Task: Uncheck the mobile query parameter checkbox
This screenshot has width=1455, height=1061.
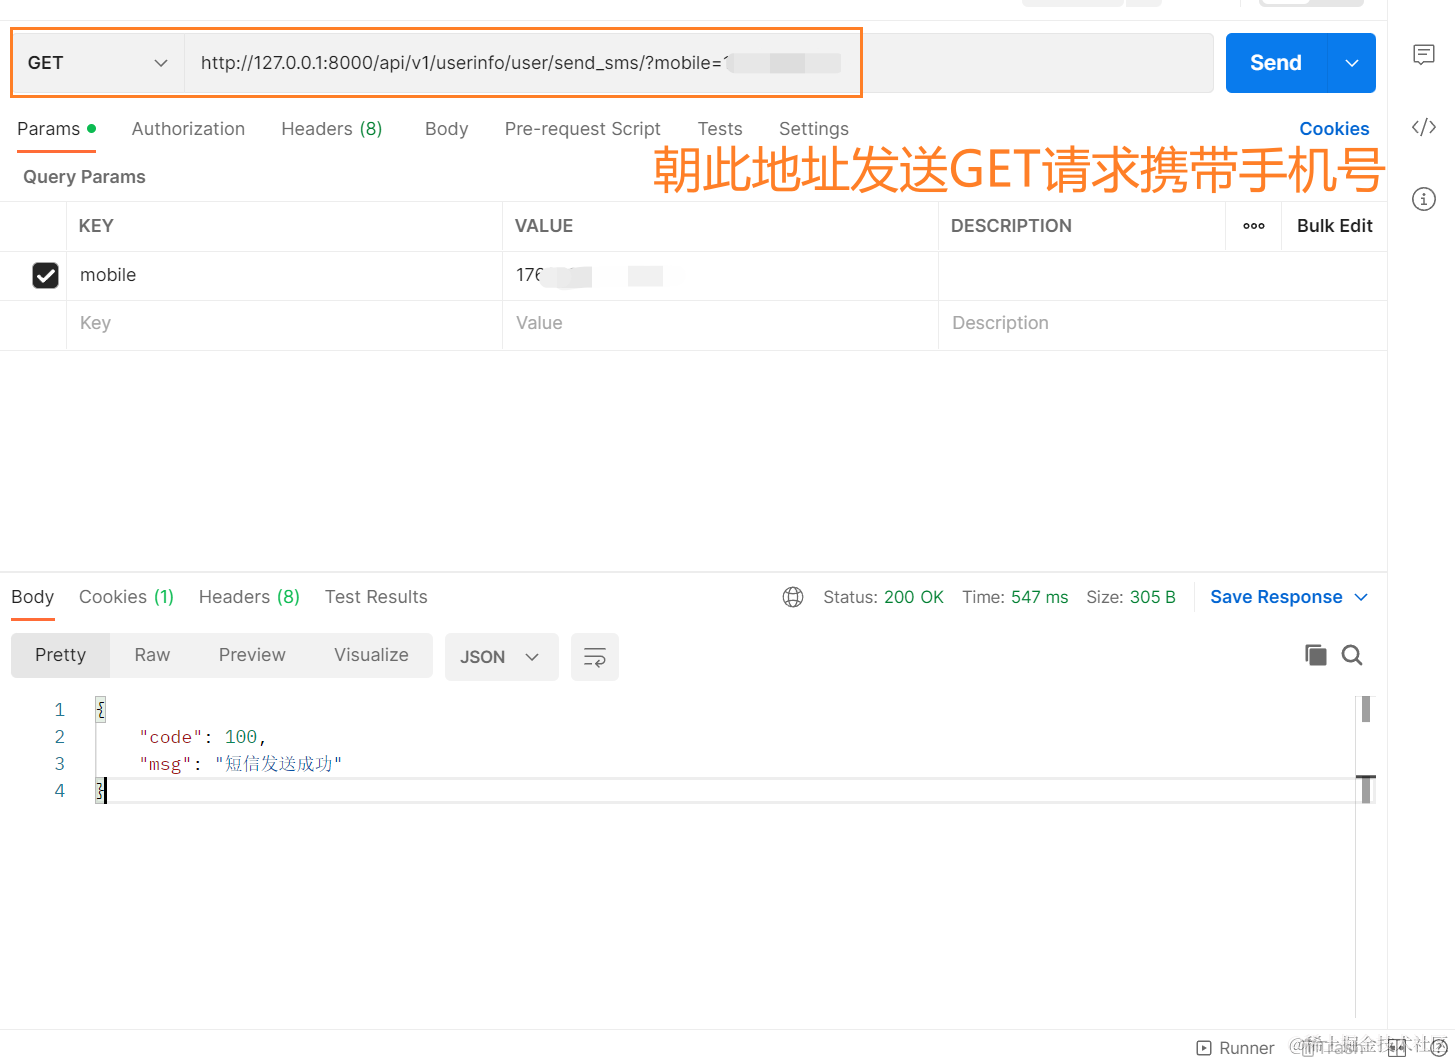Action: [x=46, y=275]
